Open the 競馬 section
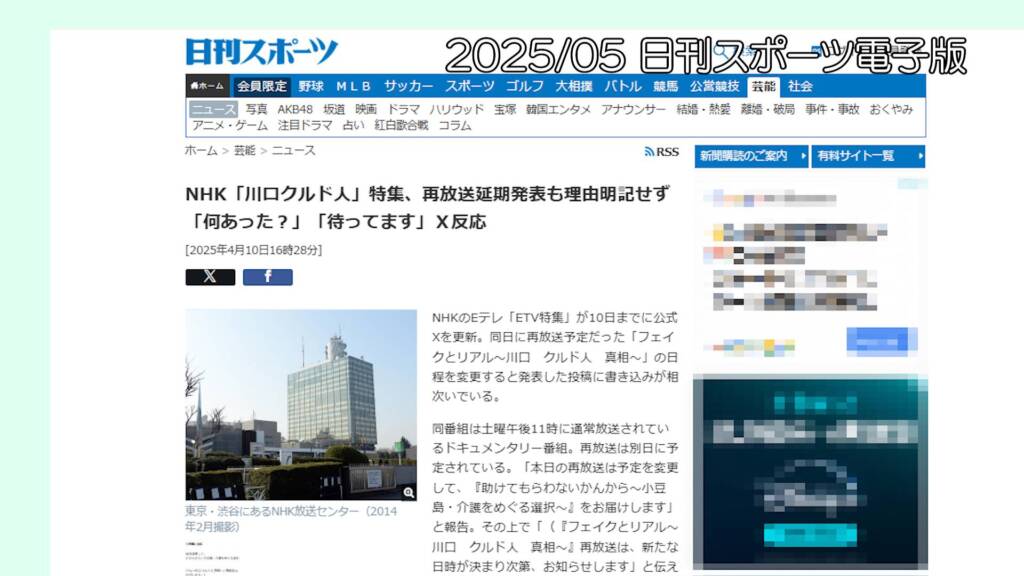Viewport: 1024px width, 576px height. tap(665, 86)
